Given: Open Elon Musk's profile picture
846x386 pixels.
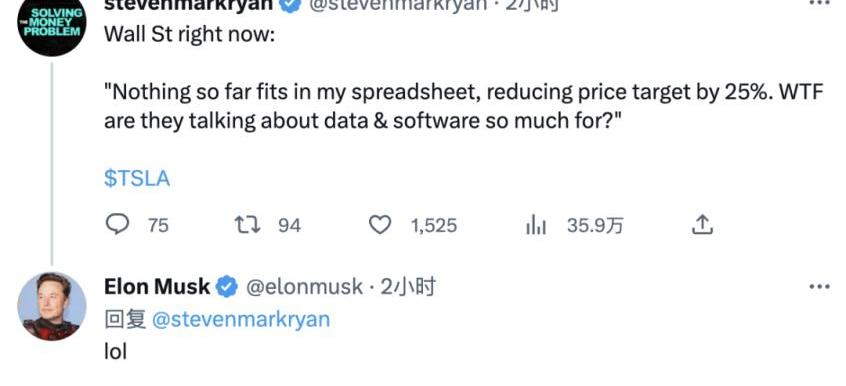Looking at the screenshot, I should (x=52, y=306).
